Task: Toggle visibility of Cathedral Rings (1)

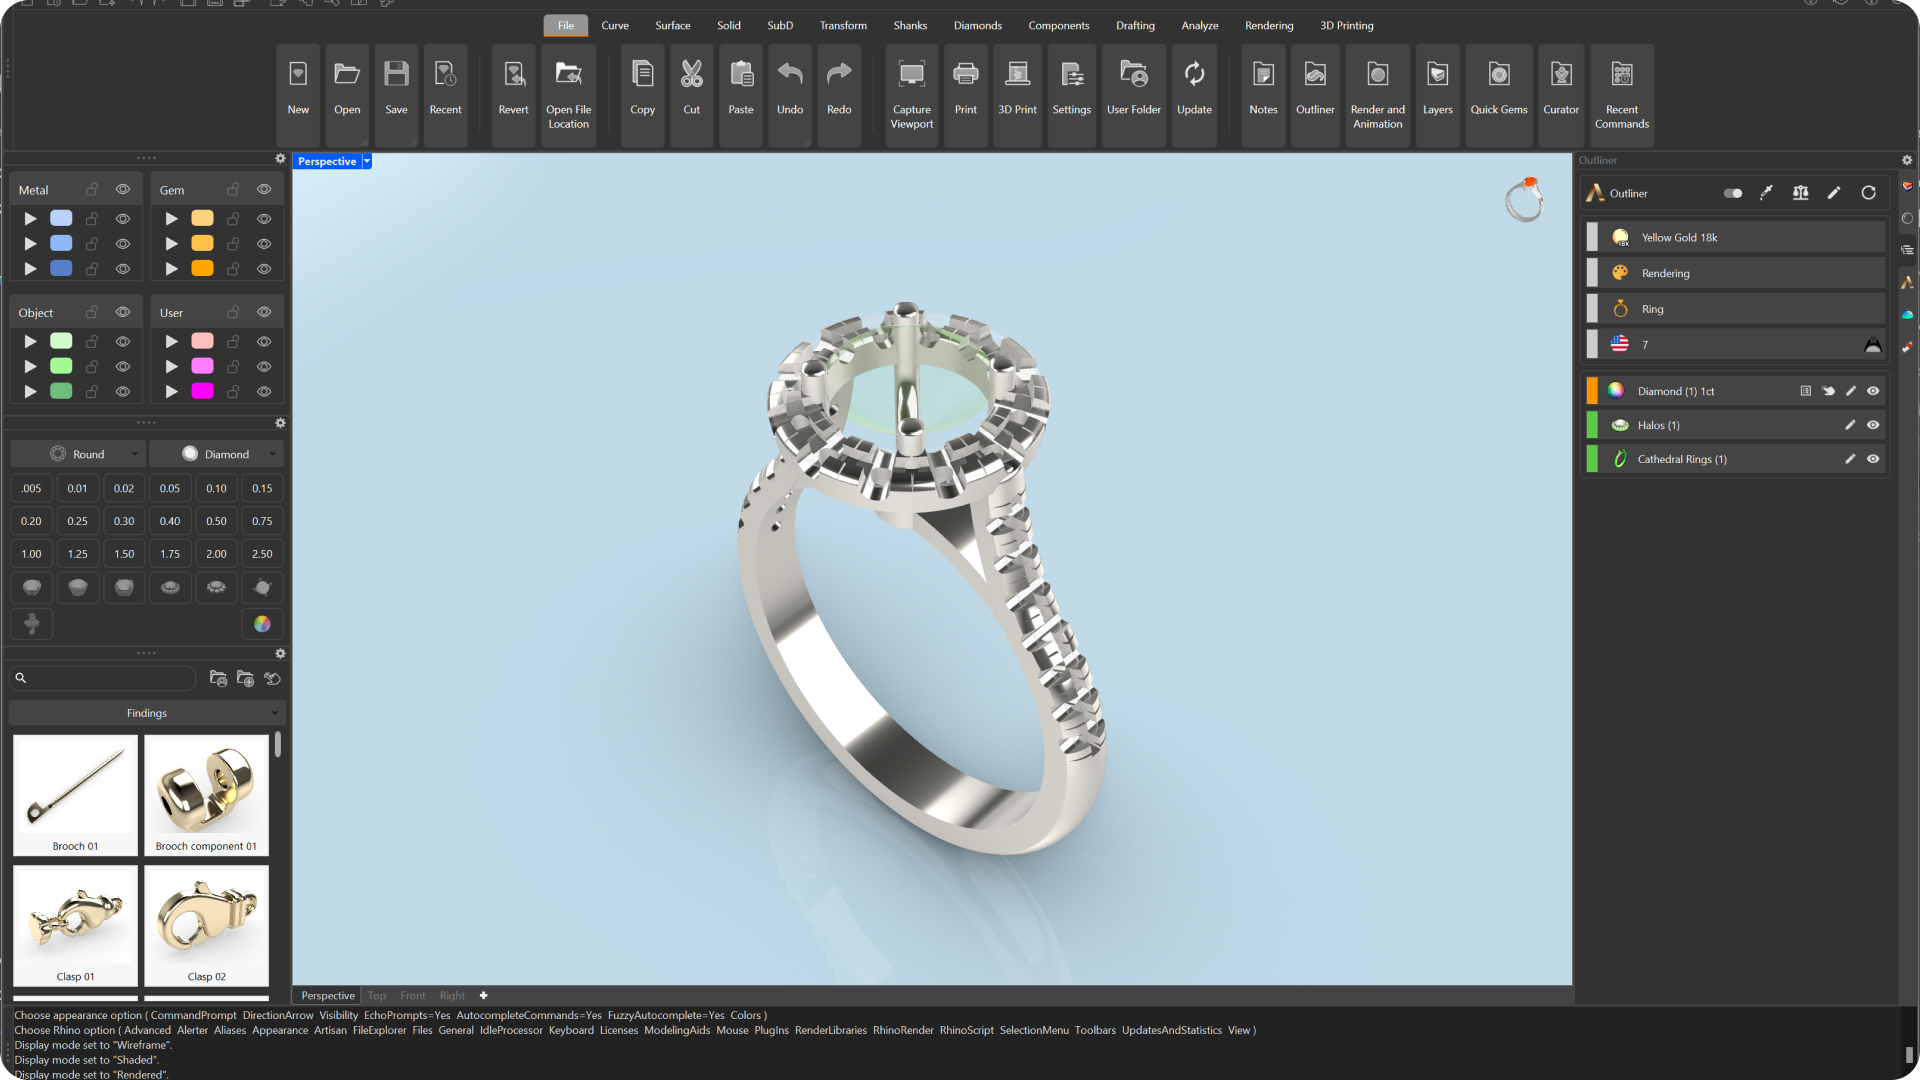Action: pos(1873,459)
